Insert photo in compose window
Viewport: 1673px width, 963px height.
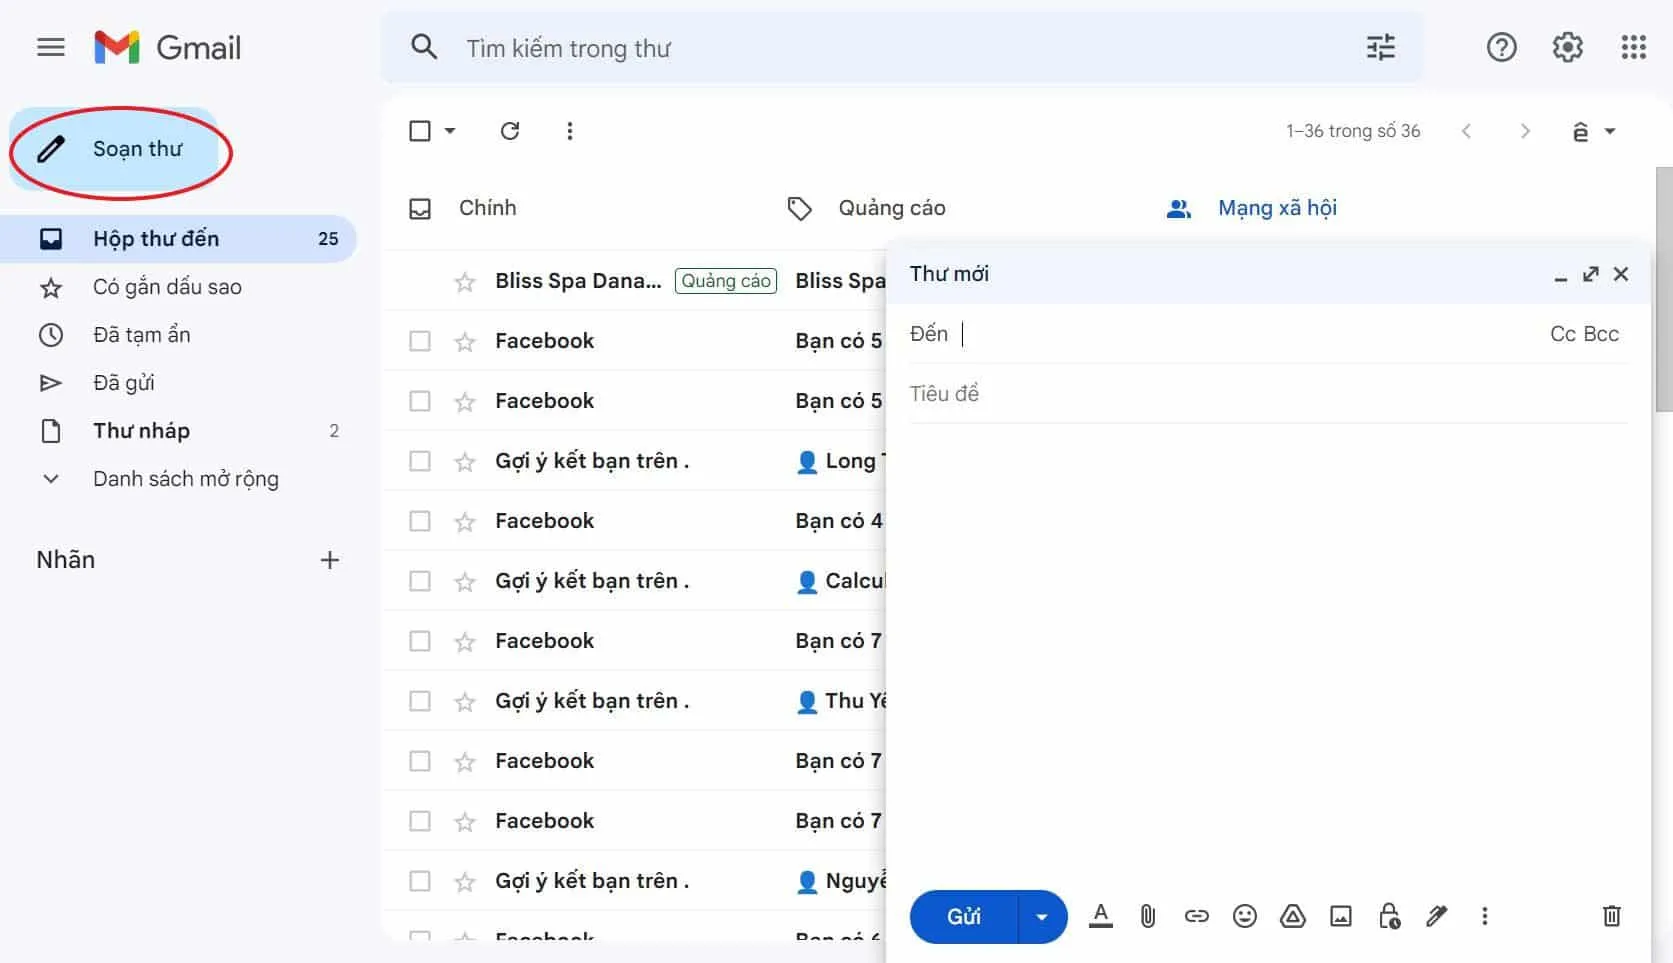1341,916
